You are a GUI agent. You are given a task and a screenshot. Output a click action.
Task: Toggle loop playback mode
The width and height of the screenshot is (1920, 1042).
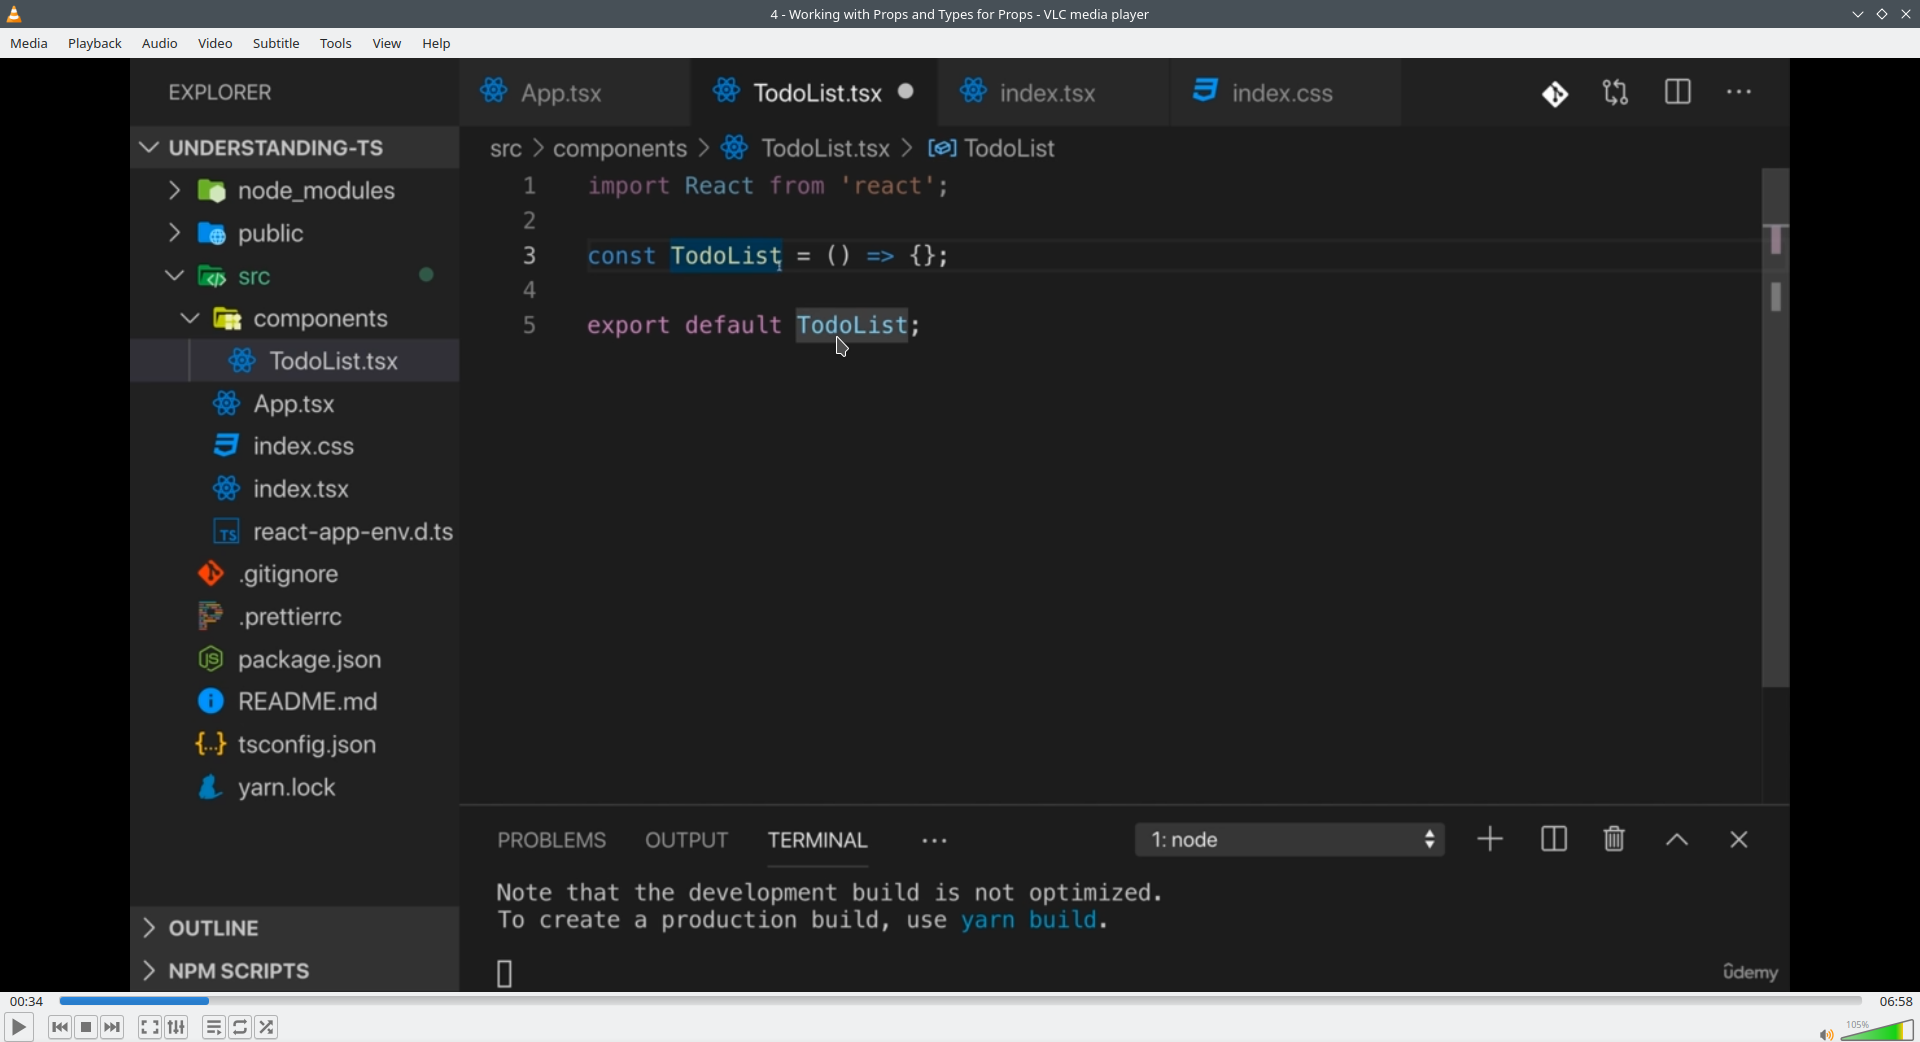(240, 1027)
